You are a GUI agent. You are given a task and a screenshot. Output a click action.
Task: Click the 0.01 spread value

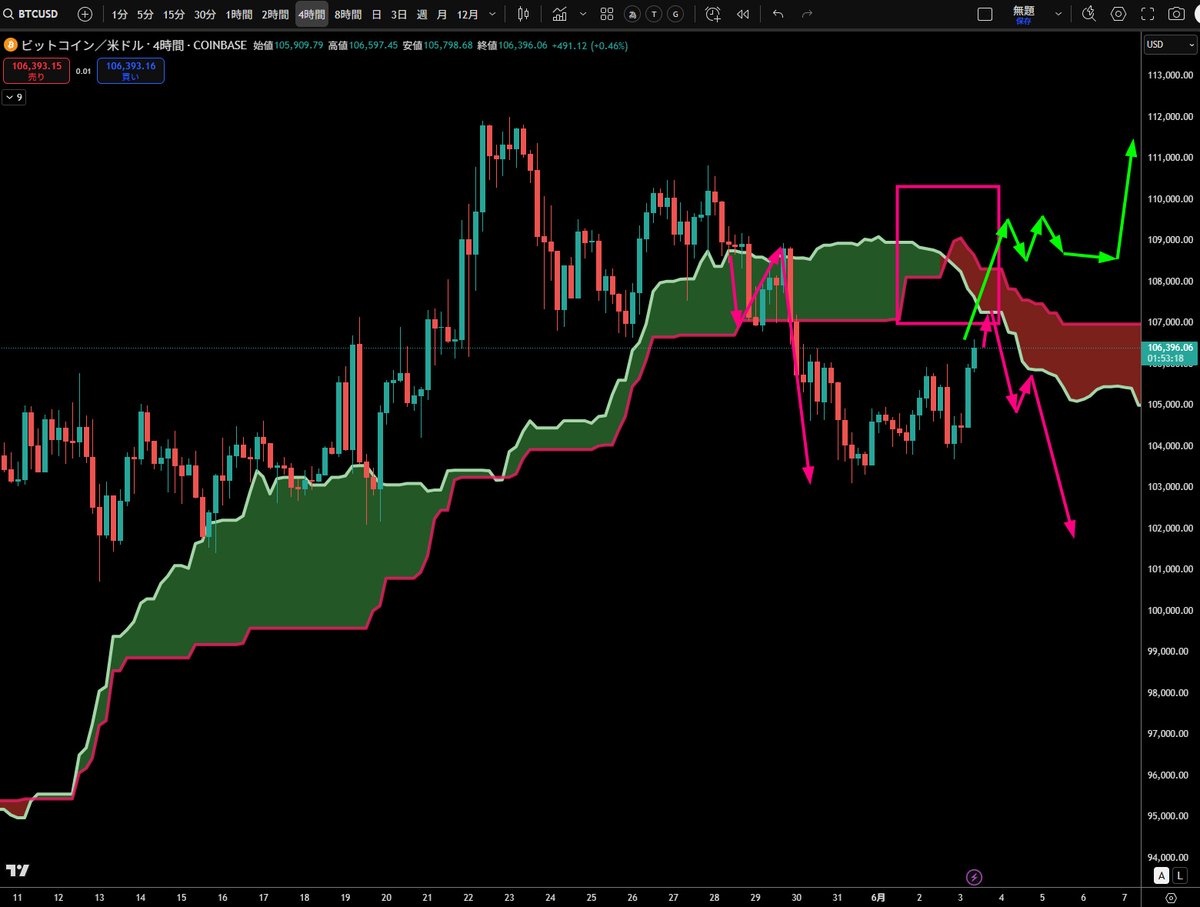[x=83, y=70]
